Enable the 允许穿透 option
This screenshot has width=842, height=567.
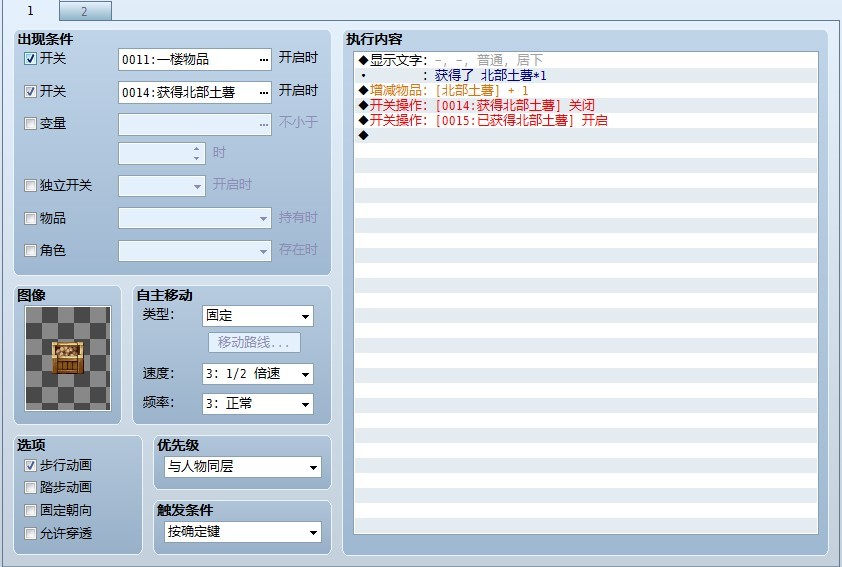[31, 533]
